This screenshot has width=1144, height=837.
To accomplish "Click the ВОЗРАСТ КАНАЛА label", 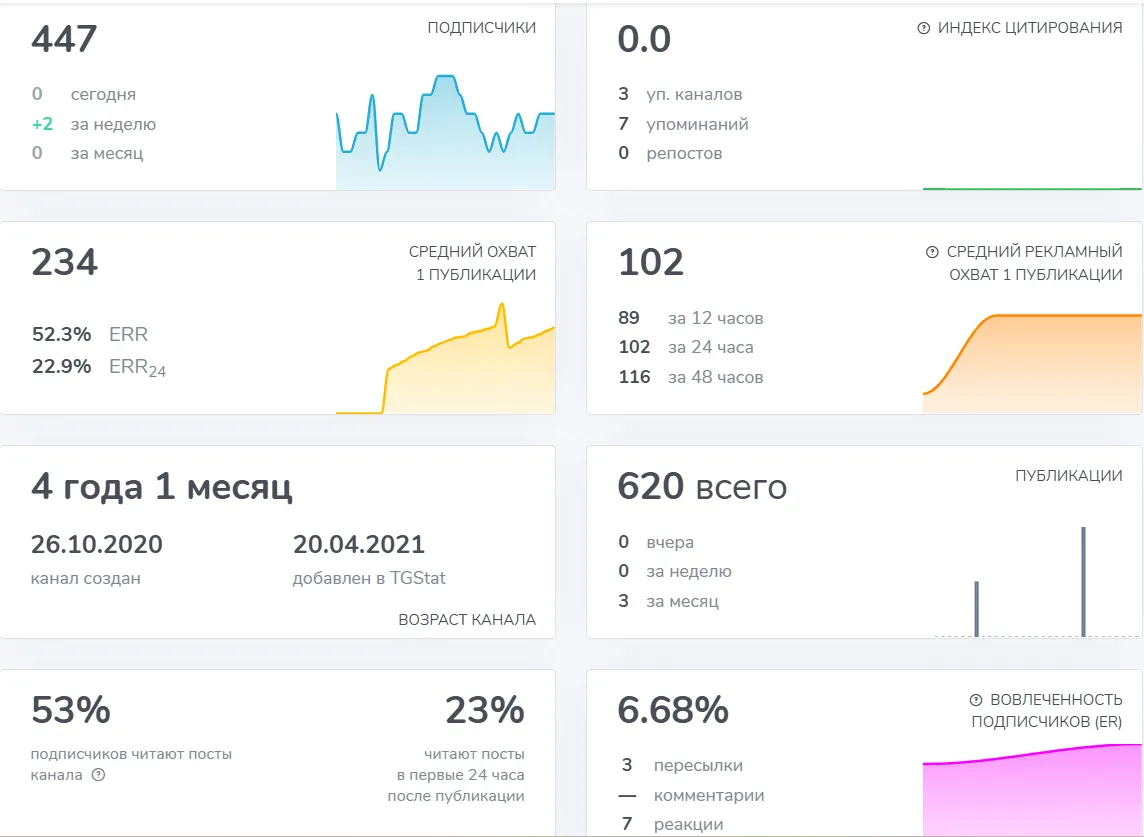I will click(x=467, y=620).
